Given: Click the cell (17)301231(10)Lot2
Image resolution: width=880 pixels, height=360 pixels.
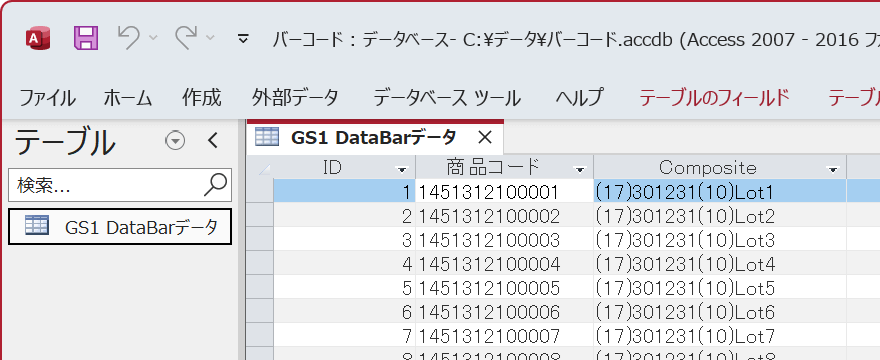Looking at the screenshot, I should (x=719, y=216).
